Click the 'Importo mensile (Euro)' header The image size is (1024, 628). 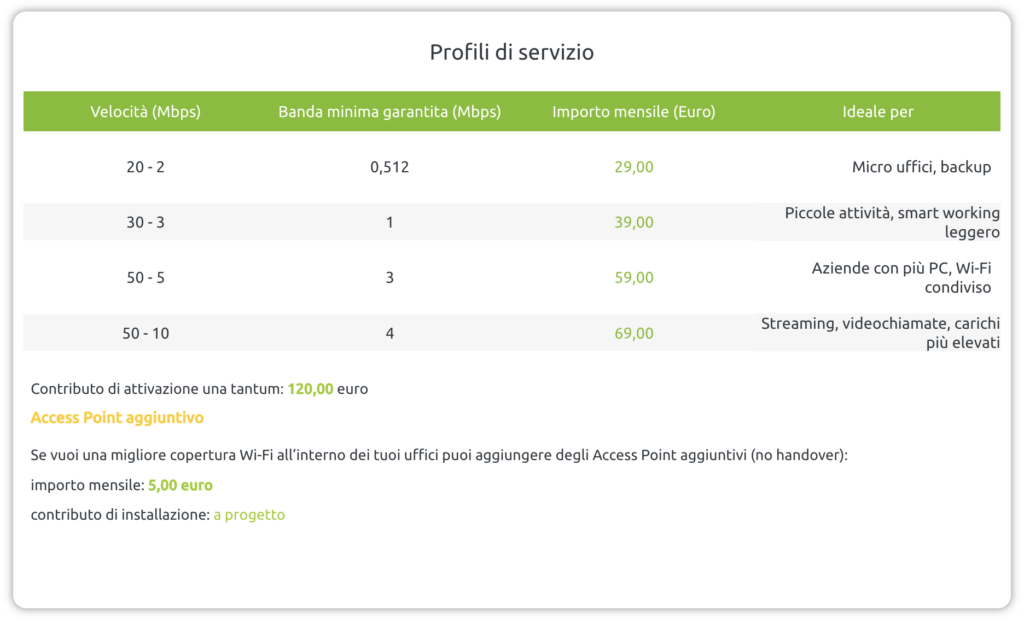tap(634, 112)
